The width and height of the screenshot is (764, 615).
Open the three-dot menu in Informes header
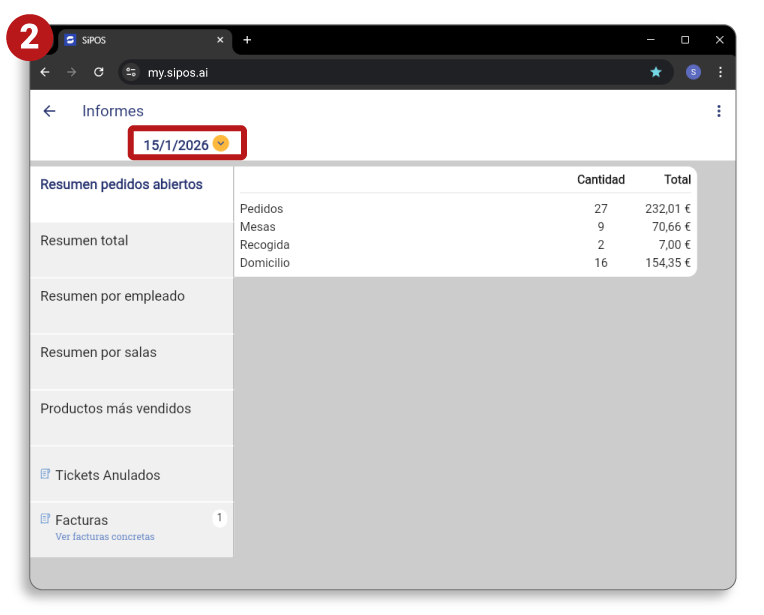718,111
